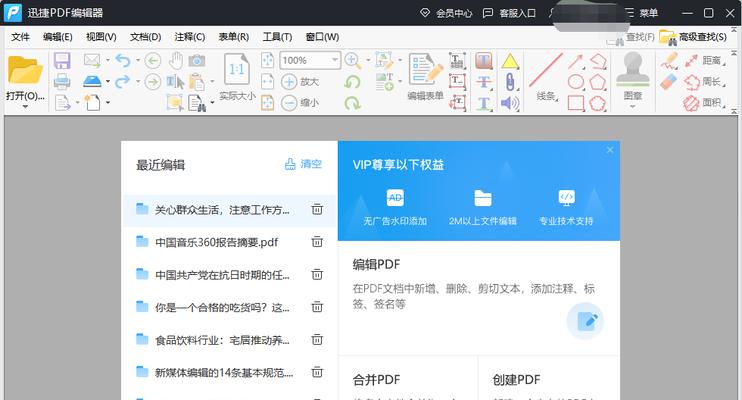Image resolution: width=742 pixels, height=400 pixels.
Task: Rotate view clockwise with green arrow
Action: [x=352, y=102]
